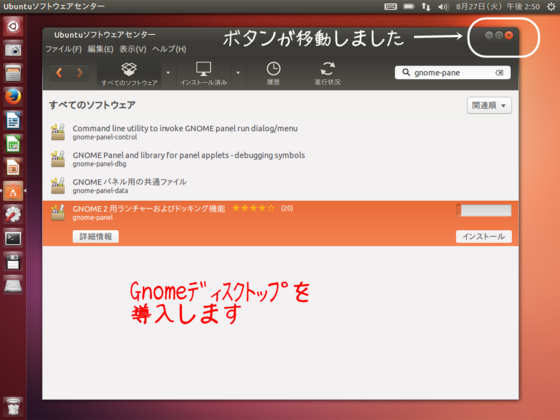Click the magnifier icon in search box
560x420 pixels.
406,72
